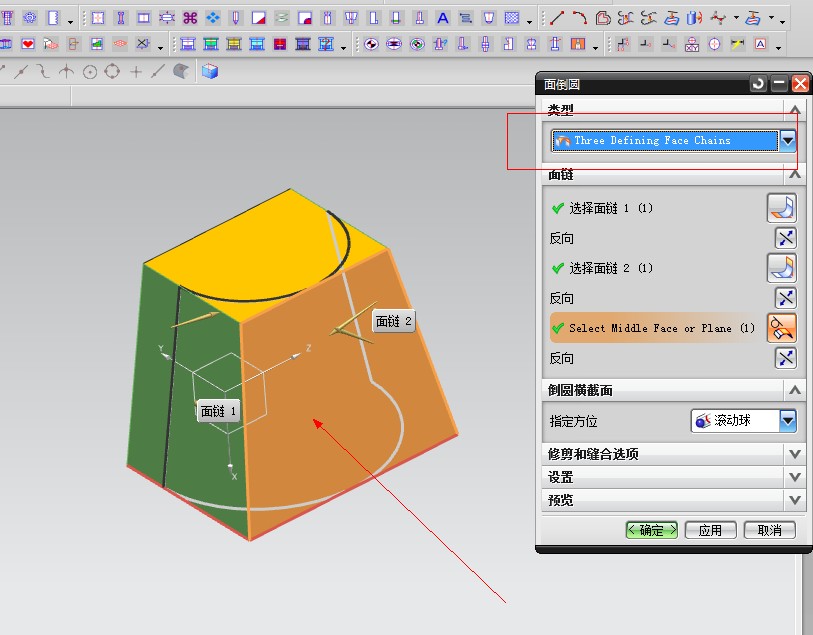Click the blue mold base icon
Viewport: 813px width, 635px height.
(188, 45)
